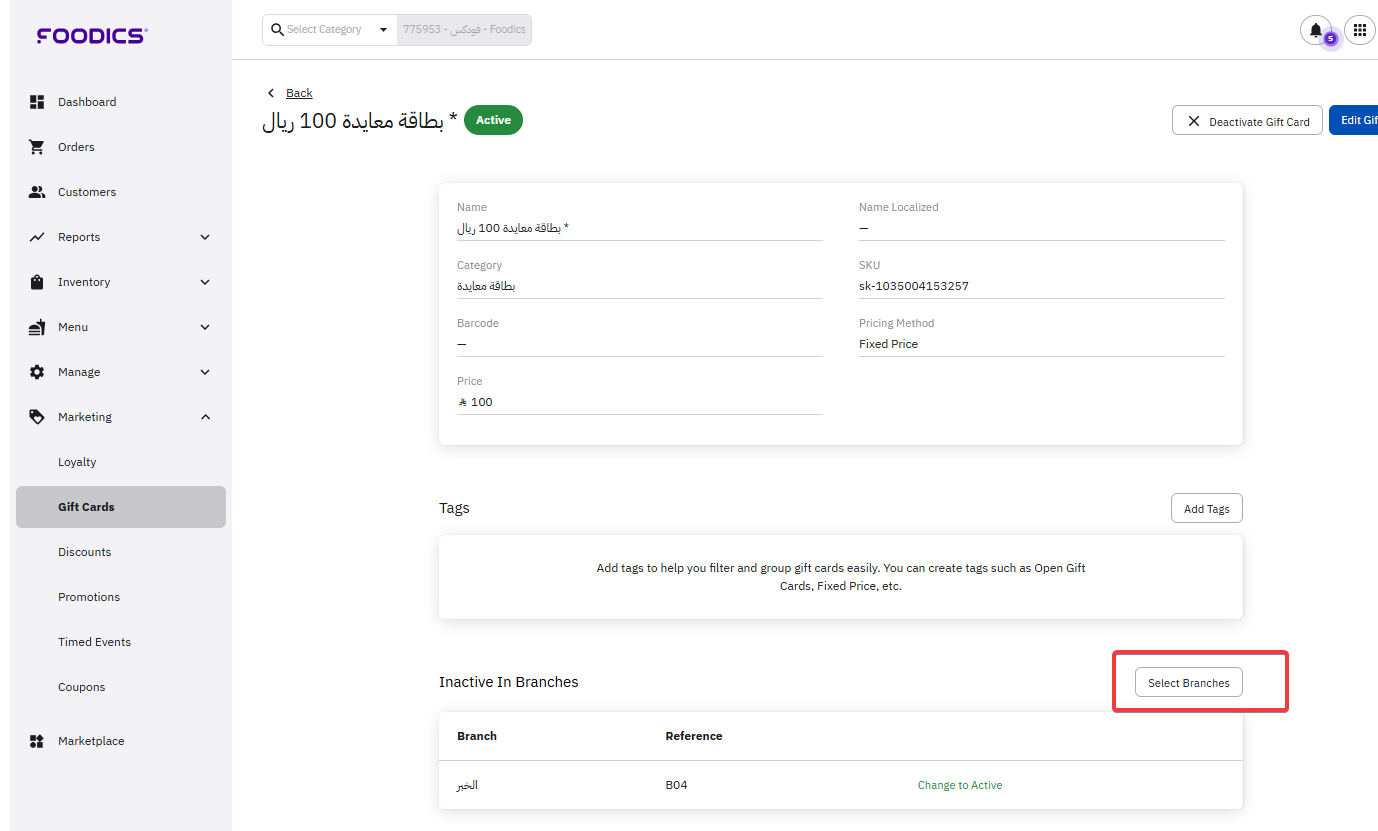Click the Dashboard grid icon in sidebar
The image size is (1378, 831).
tap(37, 102)
